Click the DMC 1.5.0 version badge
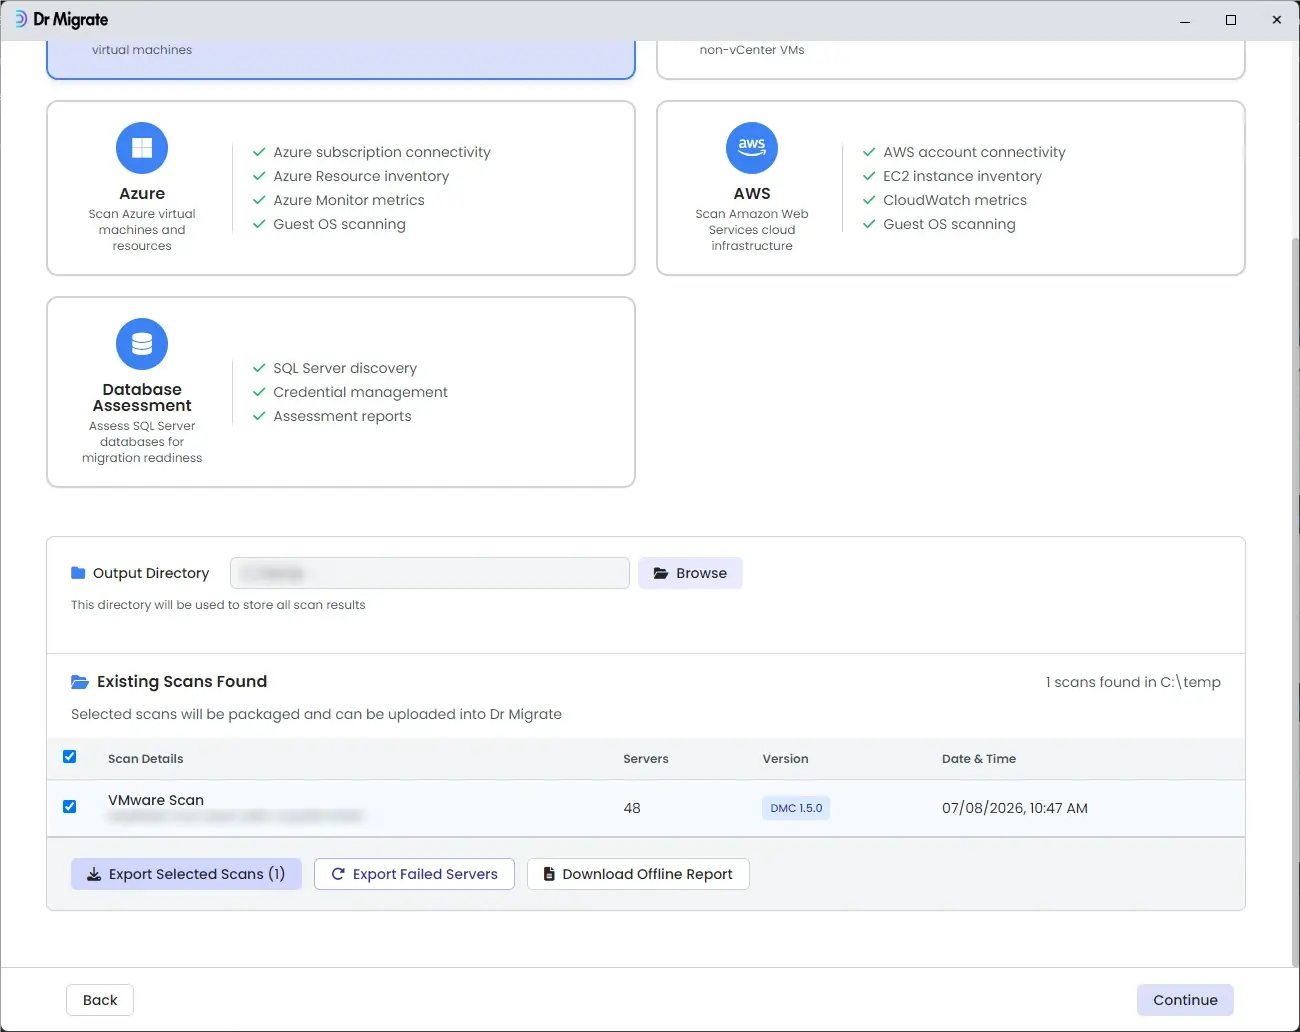1300x1032 pixels. (796, 808)
